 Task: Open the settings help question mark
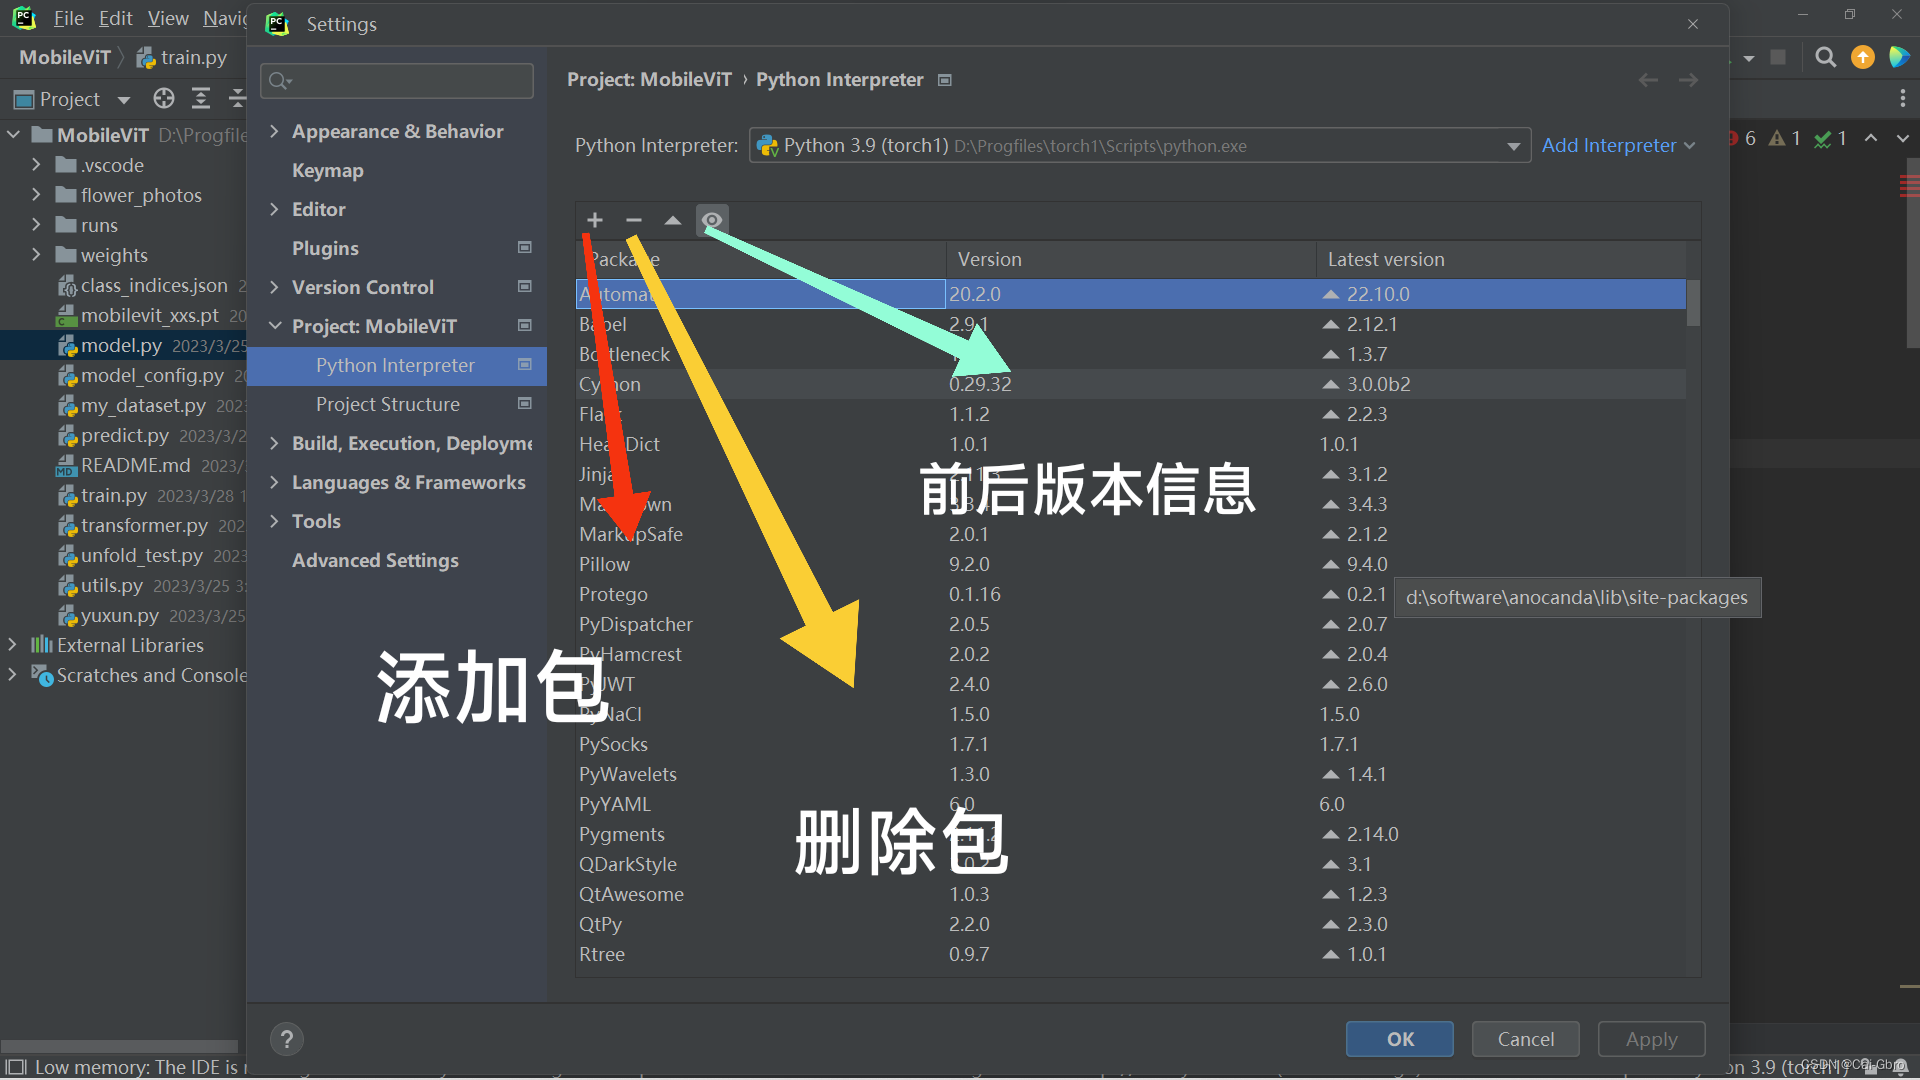[287, 1039]
